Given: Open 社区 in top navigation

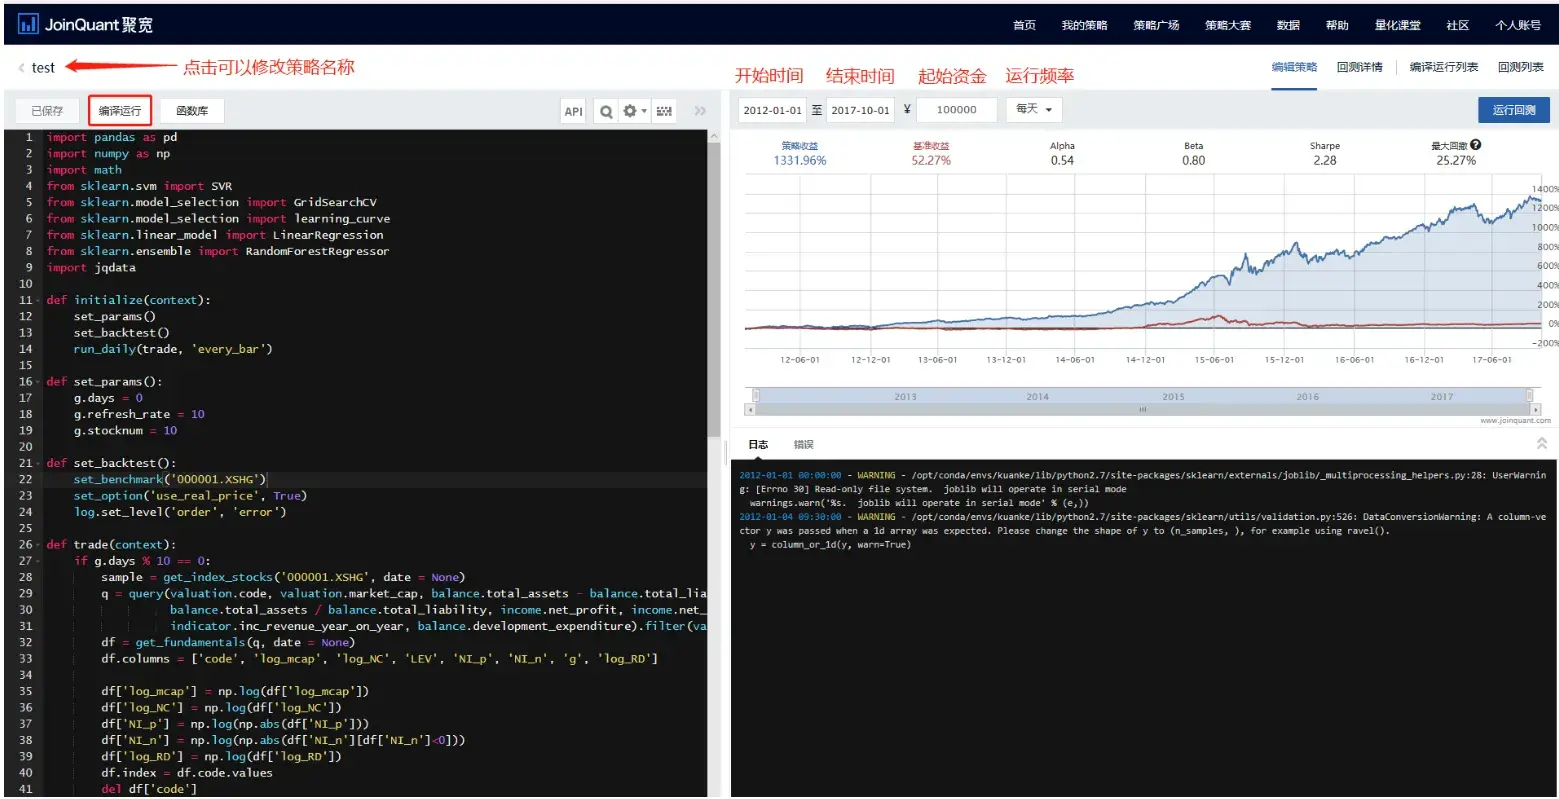Looking at the screenshot, I should [x=1457, y=25].
